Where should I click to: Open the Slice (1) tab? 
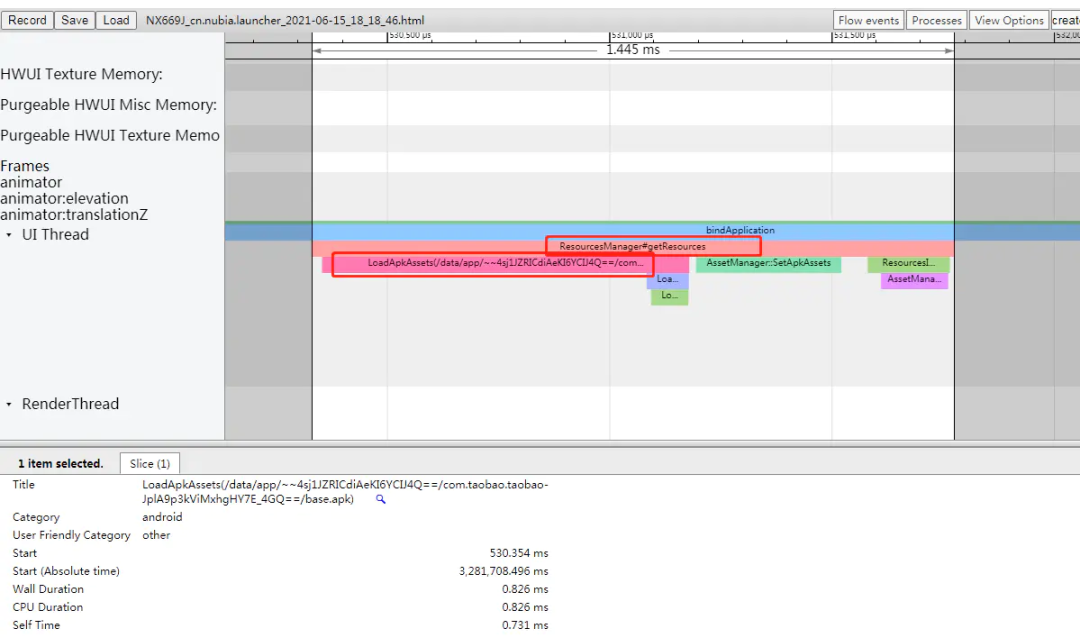point(149,464)
